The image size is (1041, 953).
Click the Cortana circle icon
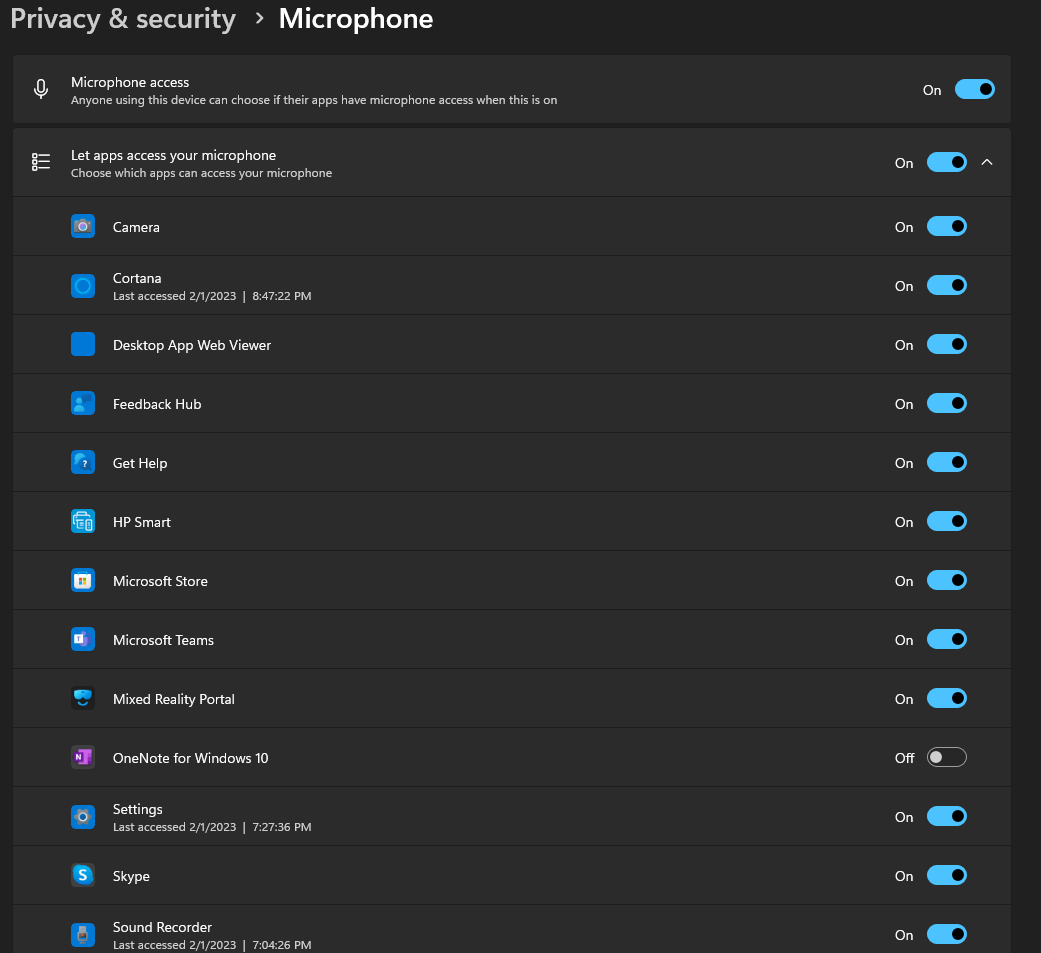tap(83, 286)
